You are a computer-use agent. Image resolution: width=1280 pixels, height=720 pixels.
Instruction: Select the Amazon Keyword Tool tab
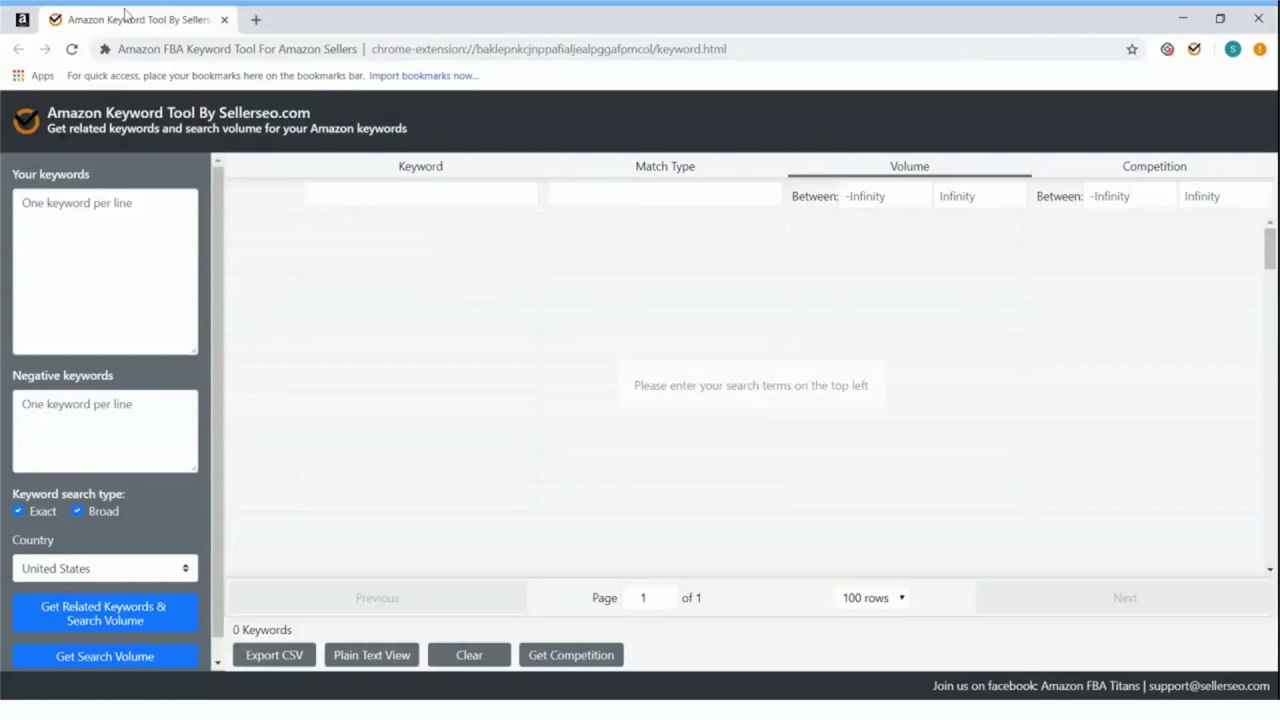click(138, 19)
